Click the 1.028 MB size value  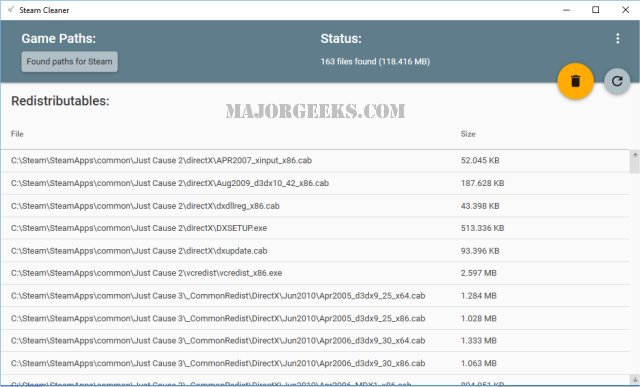pyautogui.click(x=479, y=318)
